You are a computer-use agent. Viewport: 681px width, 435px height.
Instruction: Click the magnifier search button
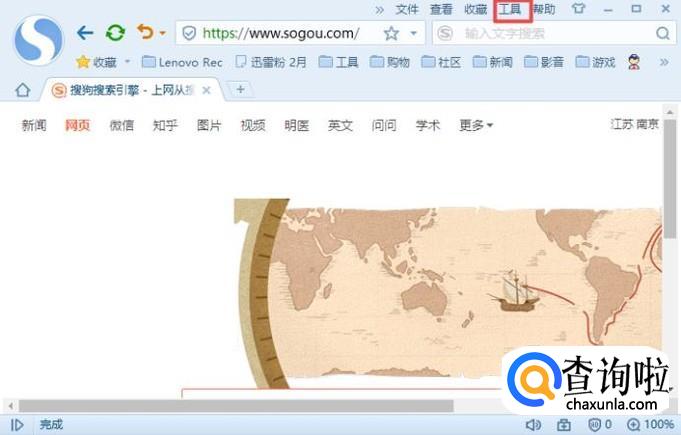tap(663, 33)
